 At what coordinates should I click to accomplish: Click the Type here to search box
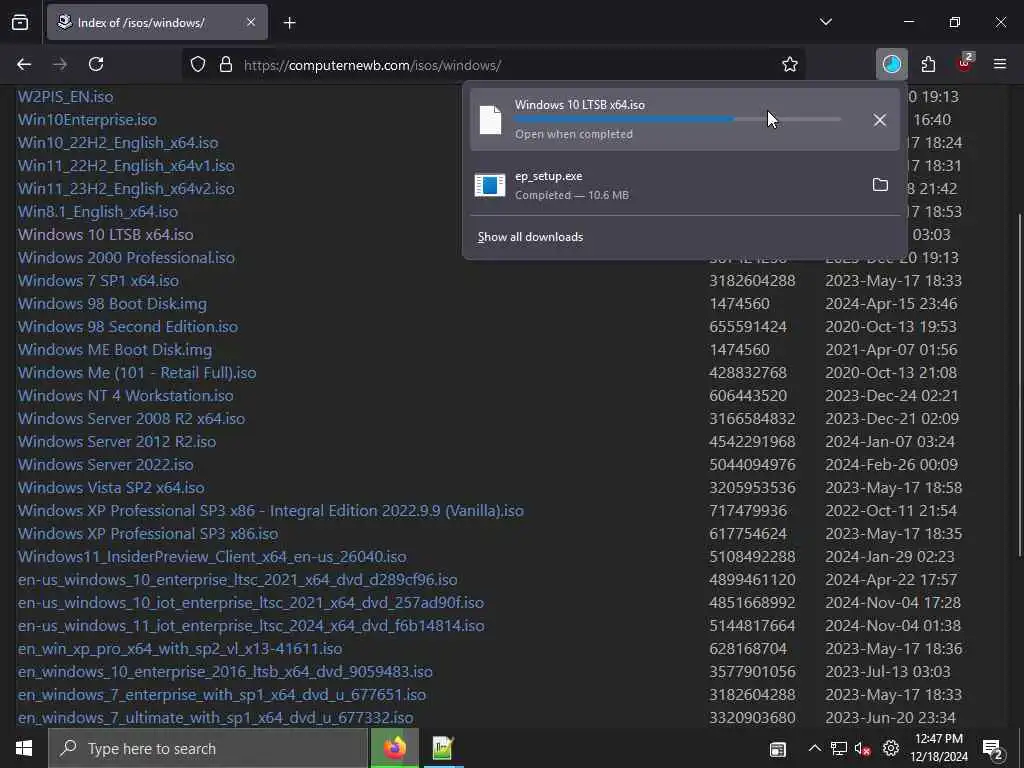(x=208, y=748)
